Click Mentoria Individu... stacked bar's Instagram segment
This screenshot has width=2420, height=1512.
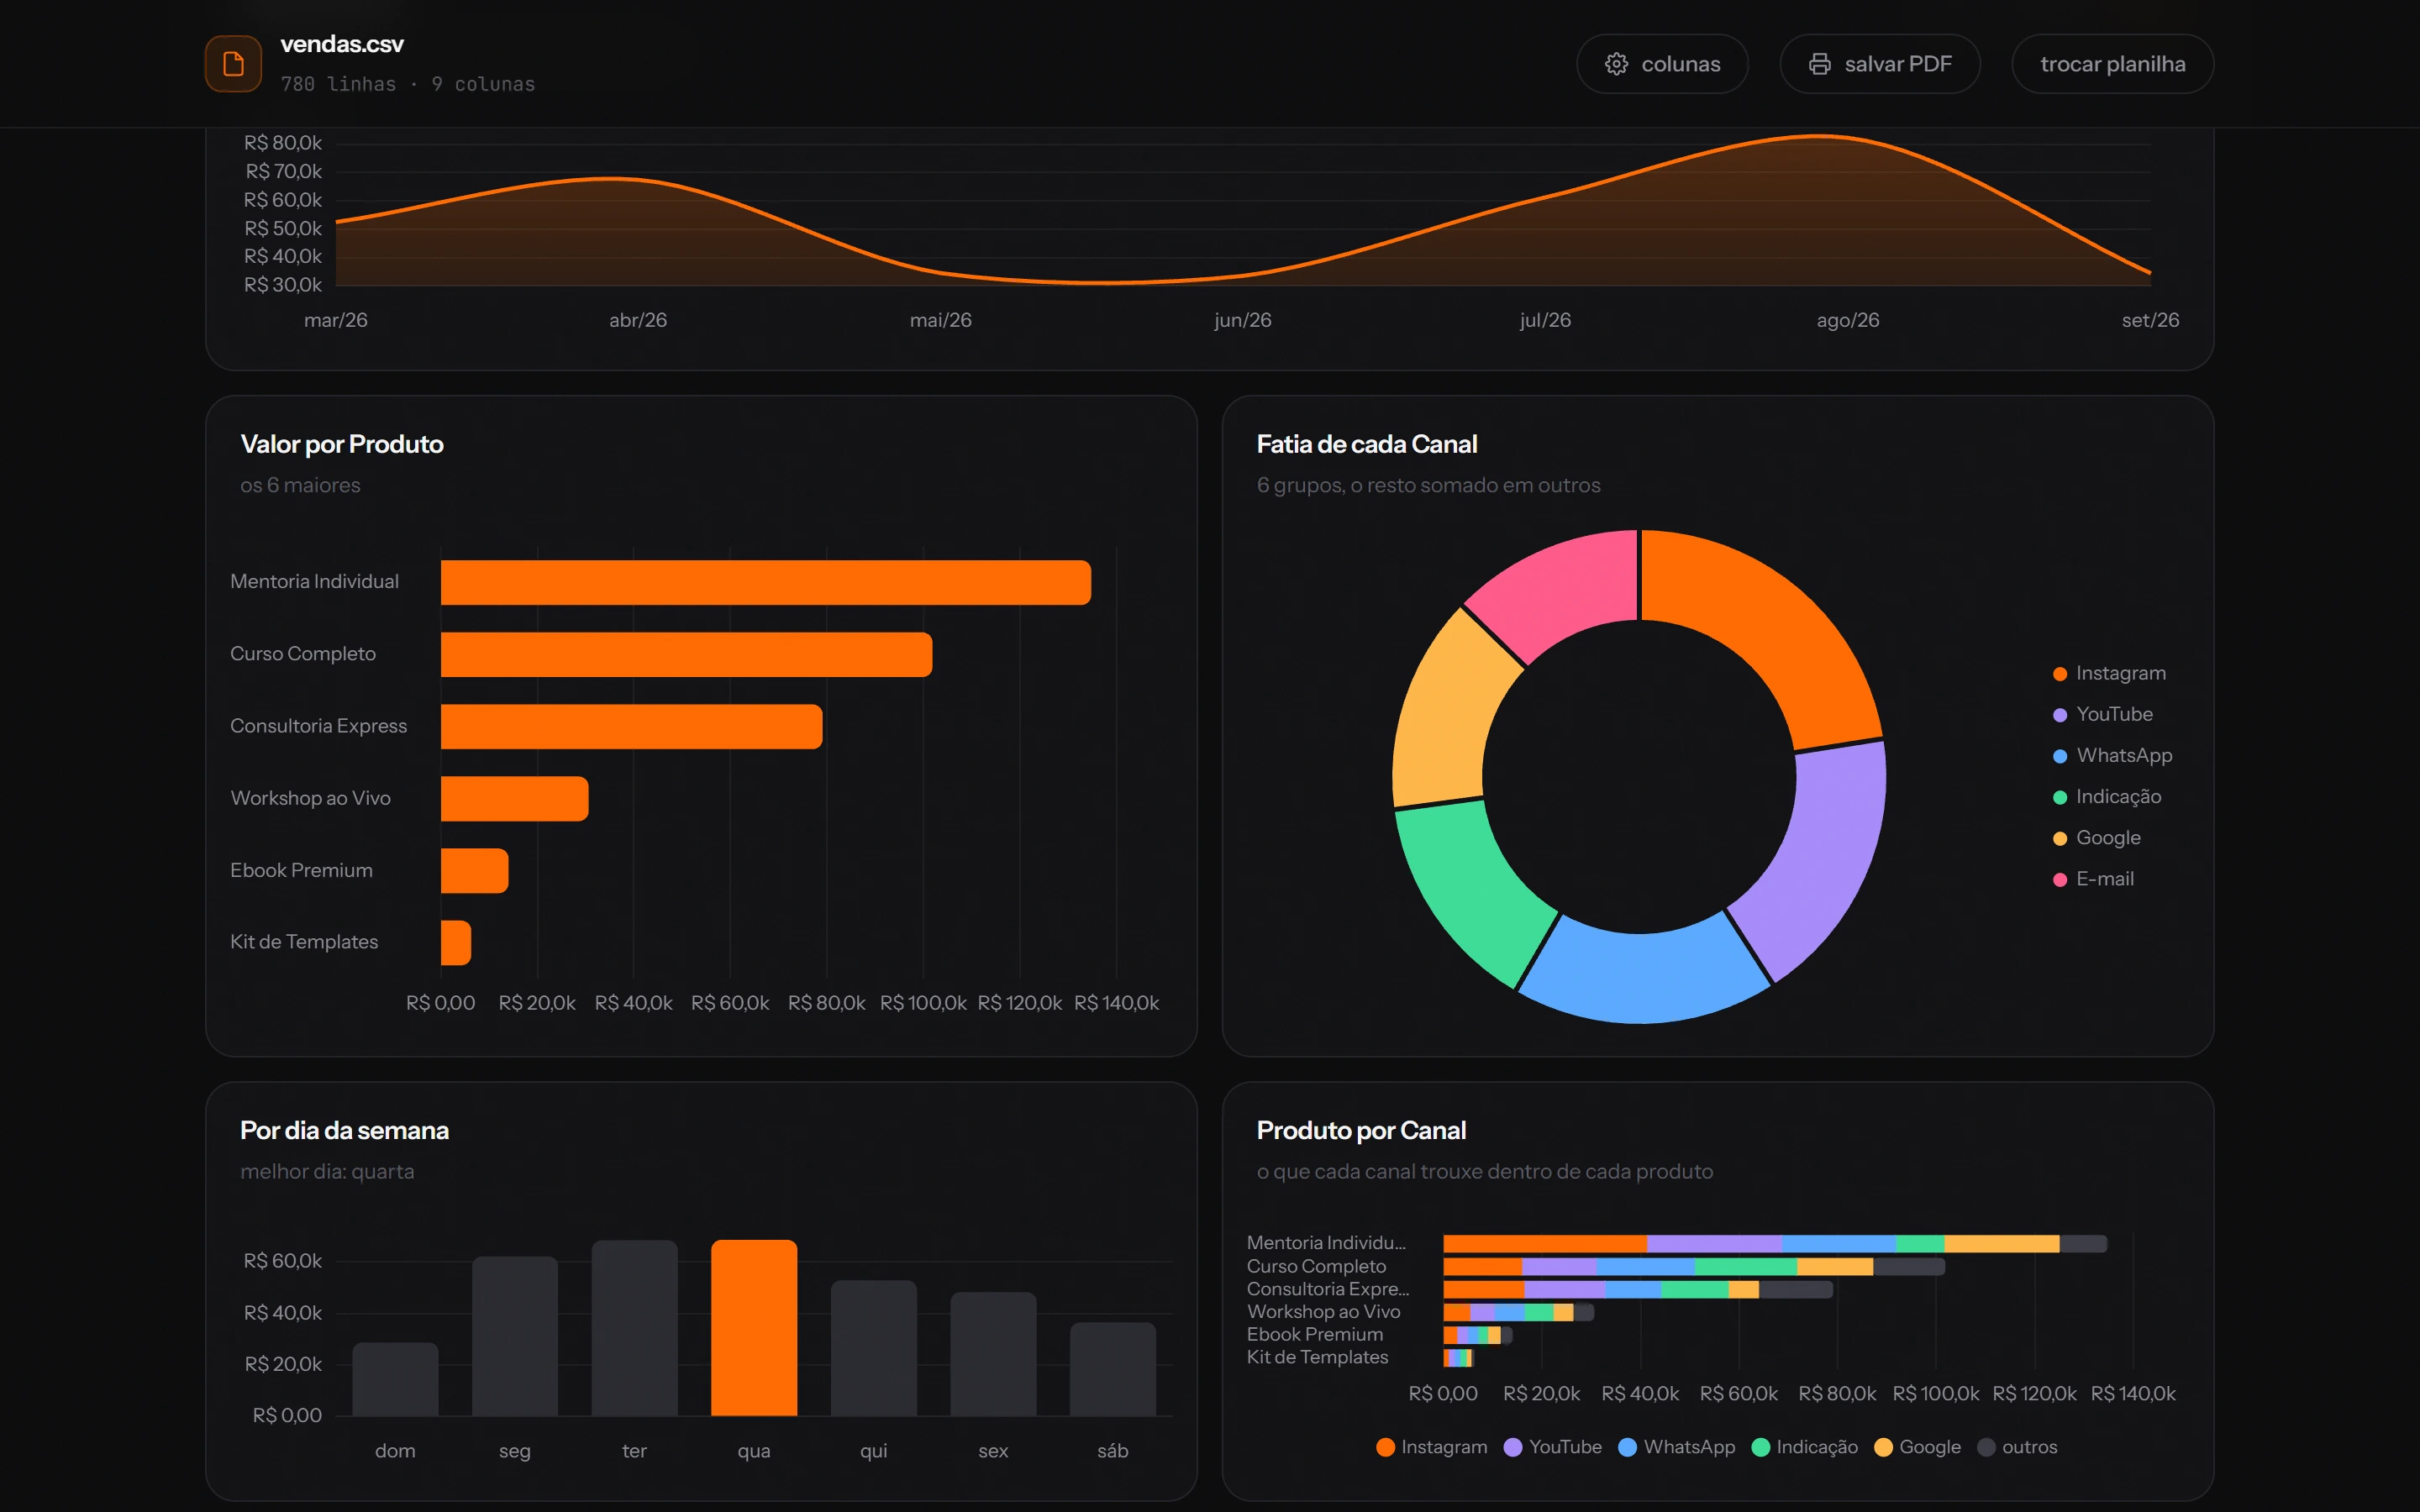1545,1244
